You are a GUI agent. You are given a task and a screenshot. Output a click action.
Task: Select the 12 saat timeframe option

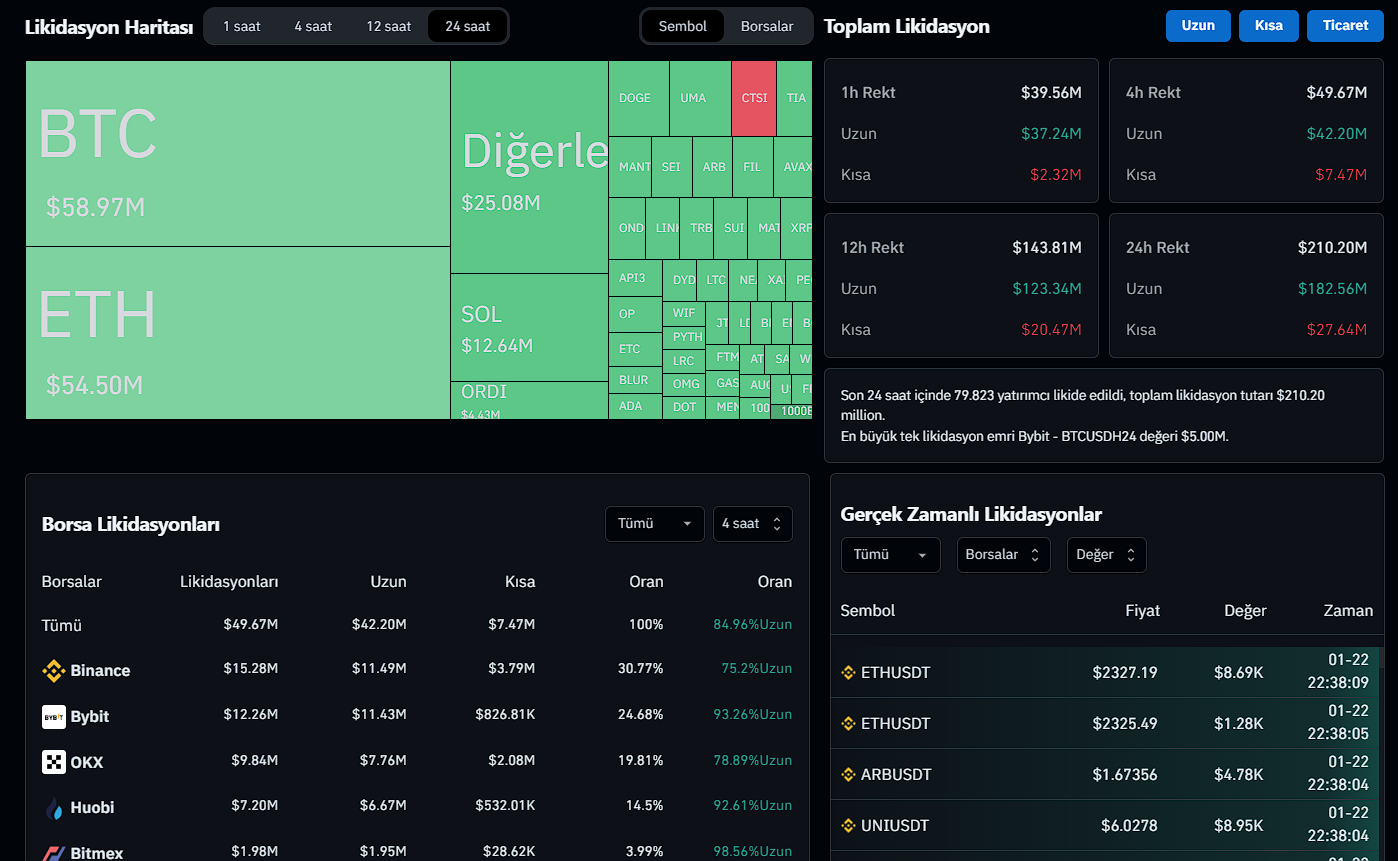[x=388, y=26]
